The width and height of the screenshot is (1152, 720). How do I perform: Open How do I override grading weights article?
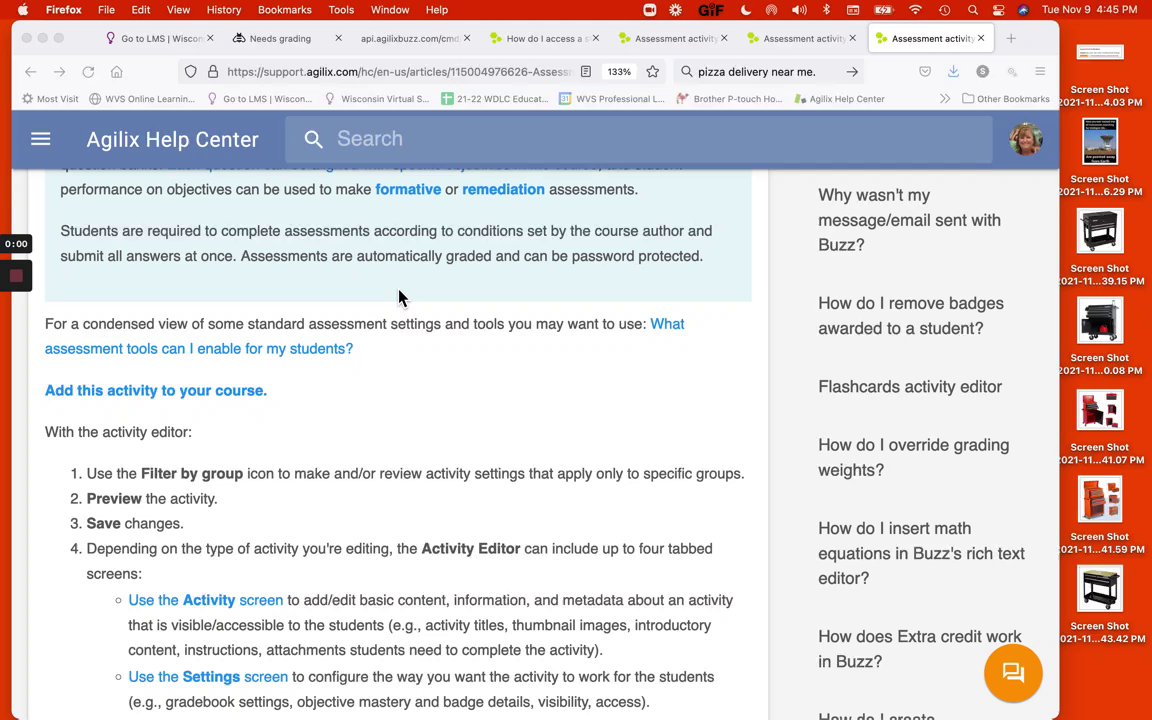pyautogui.click(x=914, y=458)
